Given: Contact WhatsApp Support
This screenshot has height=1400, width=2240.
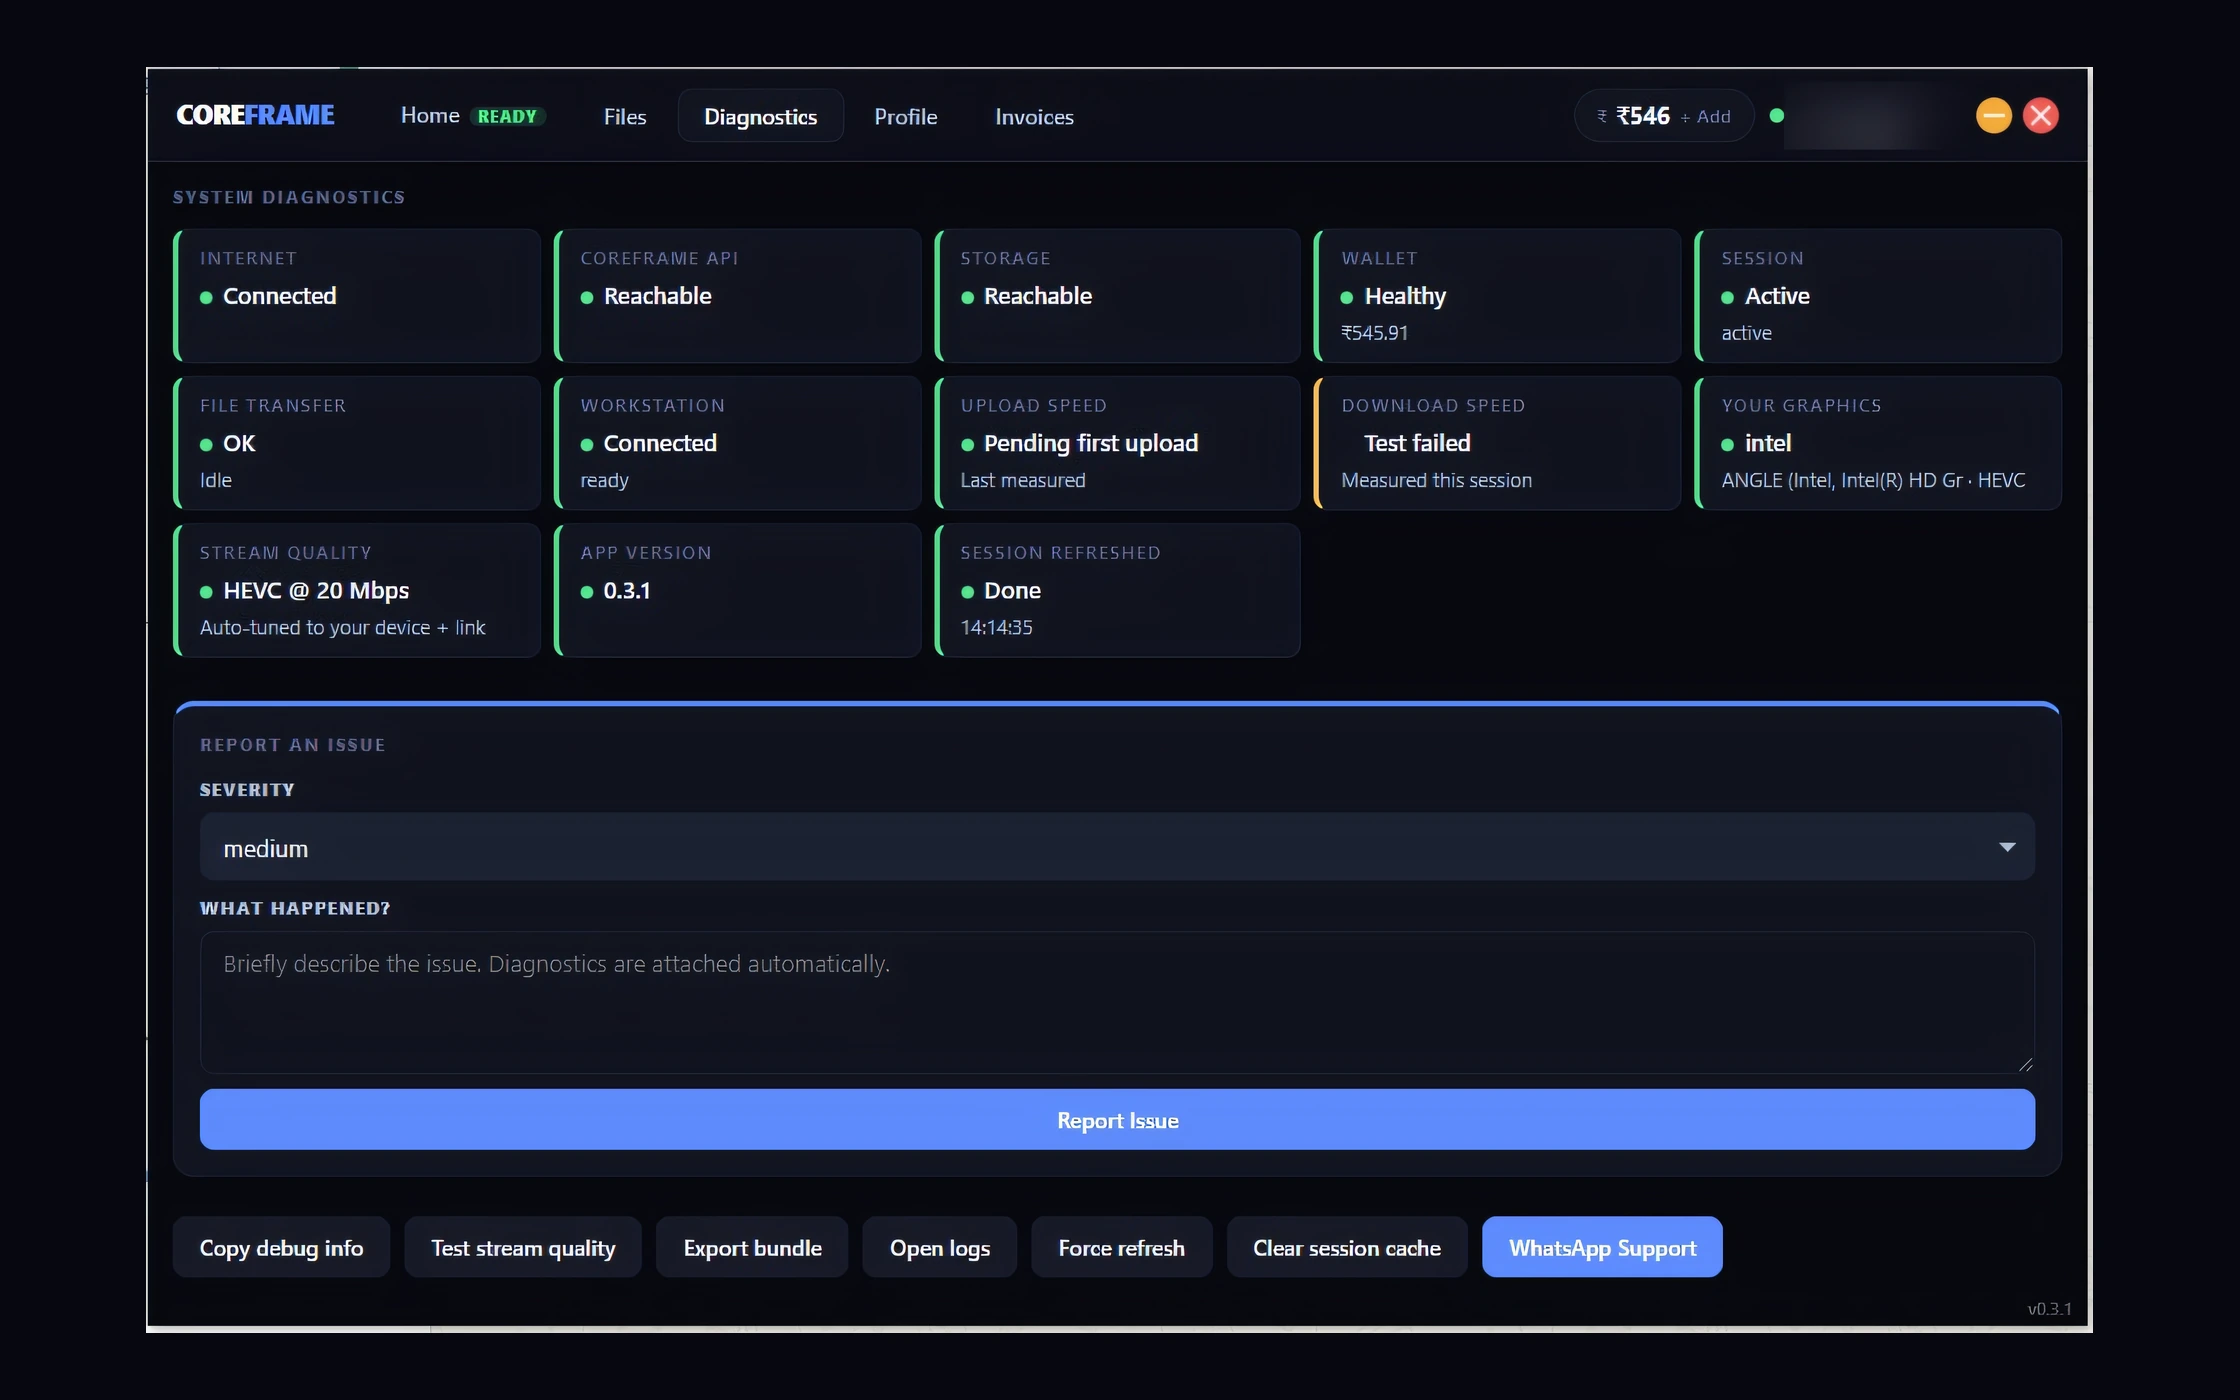Looking at the screenshot, I should click(x=1602, y=1247).
